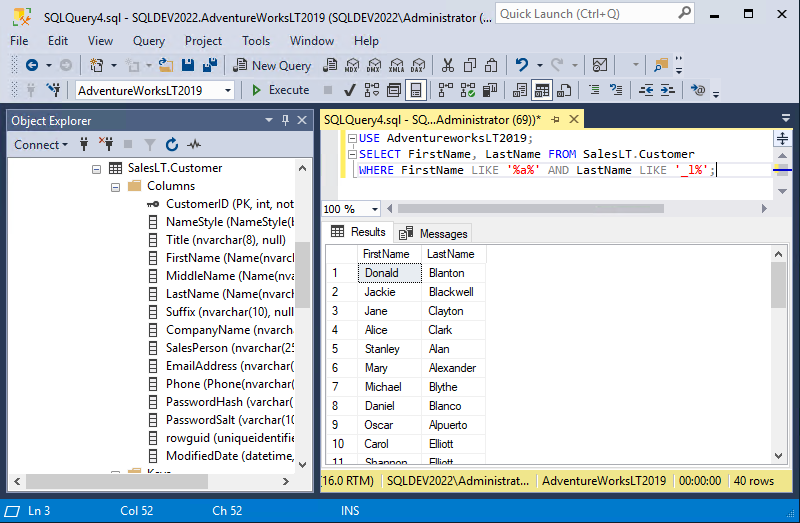The width and height of the screenshot is (800, 523).
Task: Open the Connect dropdown in Object Explorer
Action: [x=41, y=145]
